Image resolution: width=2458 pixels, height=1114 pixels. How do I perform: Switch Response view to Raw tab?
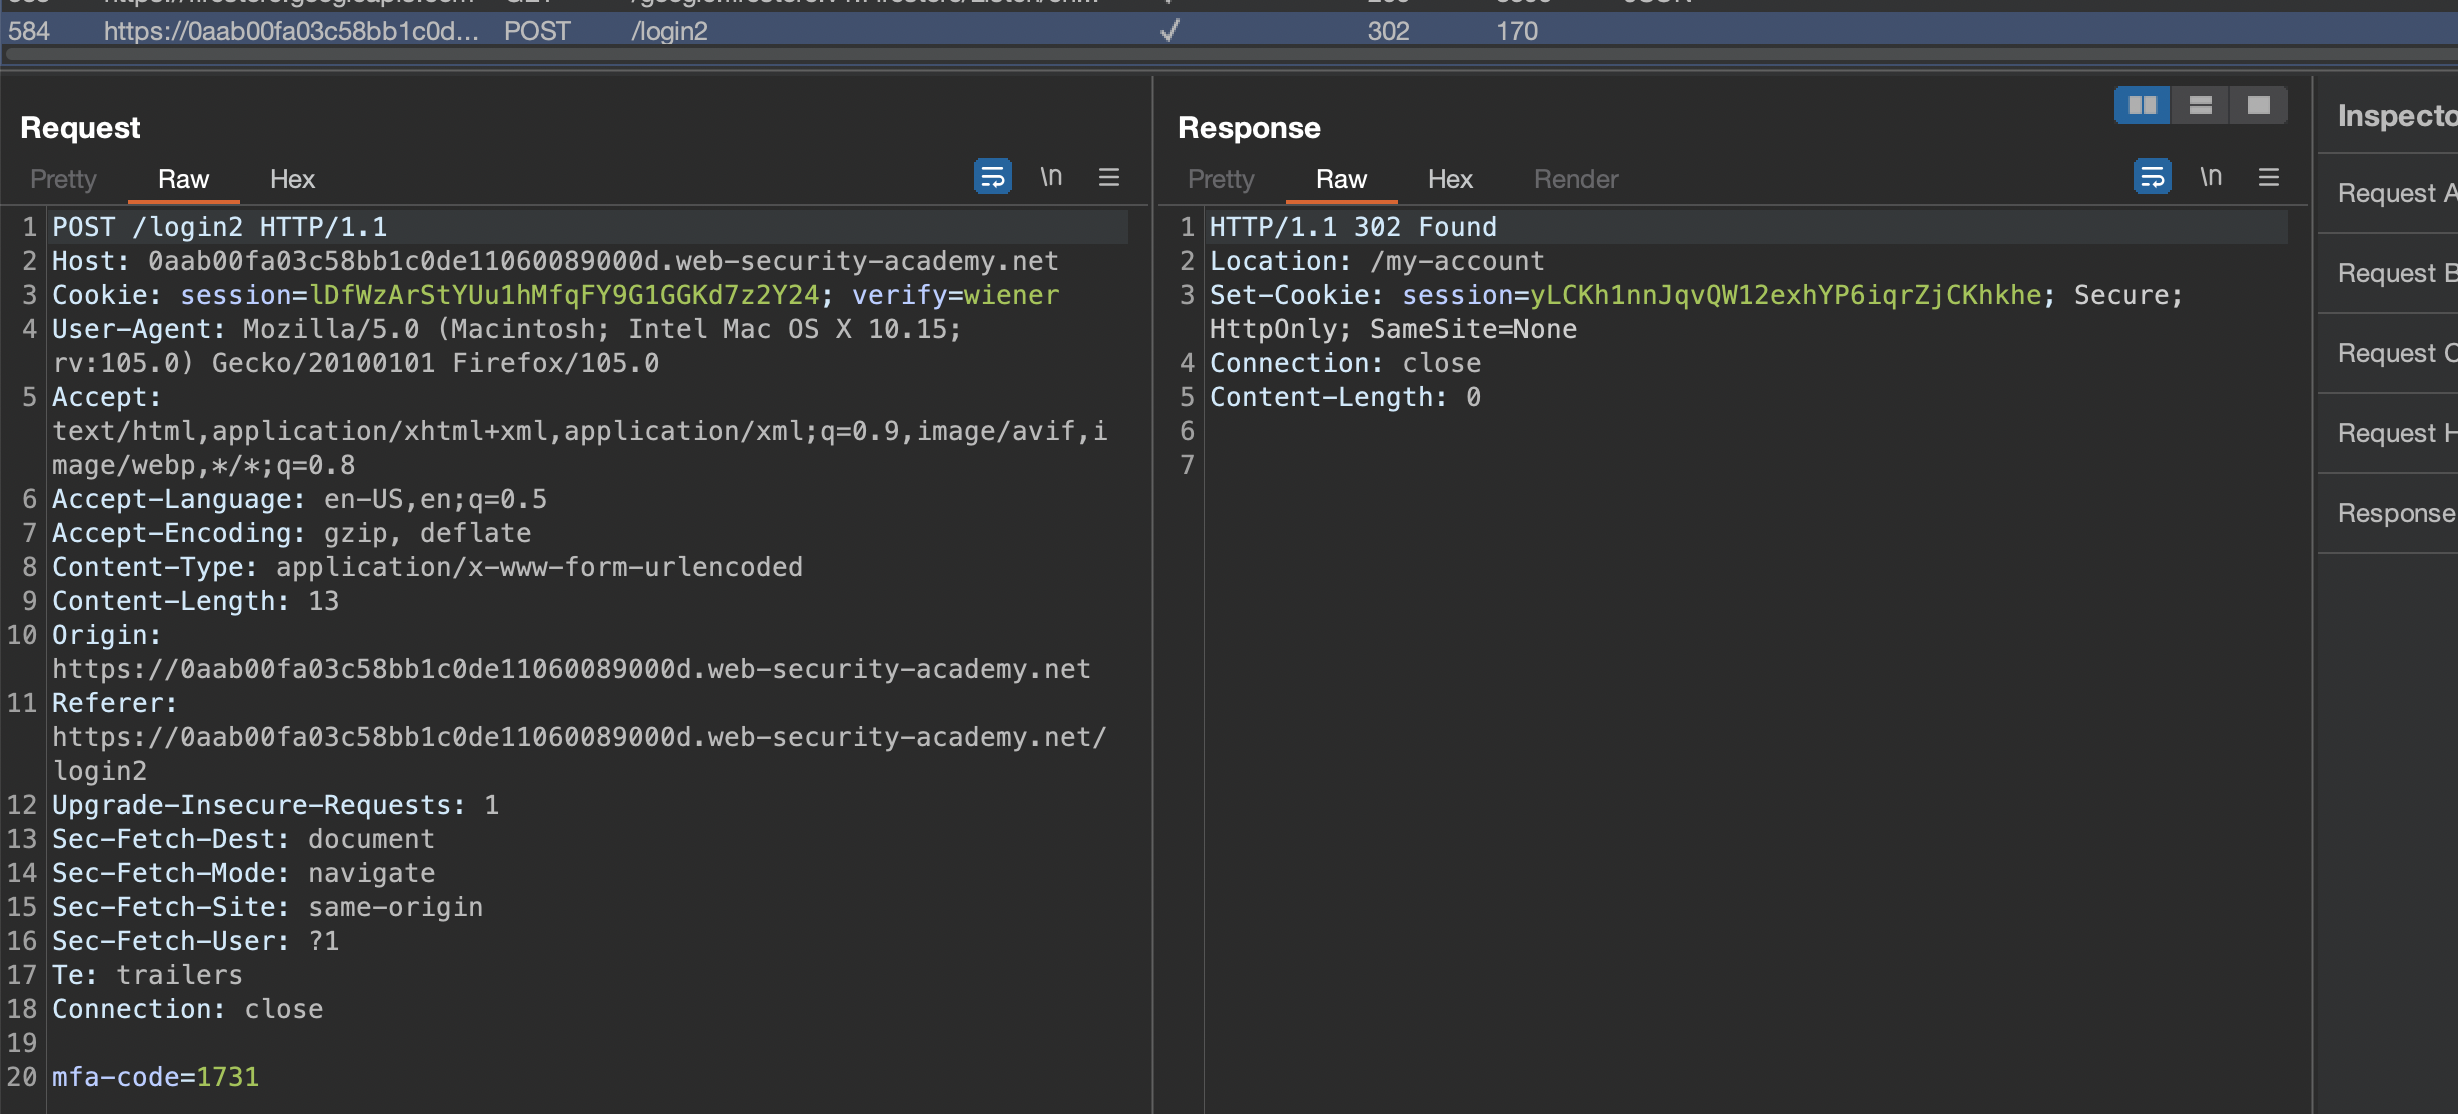1341,179
